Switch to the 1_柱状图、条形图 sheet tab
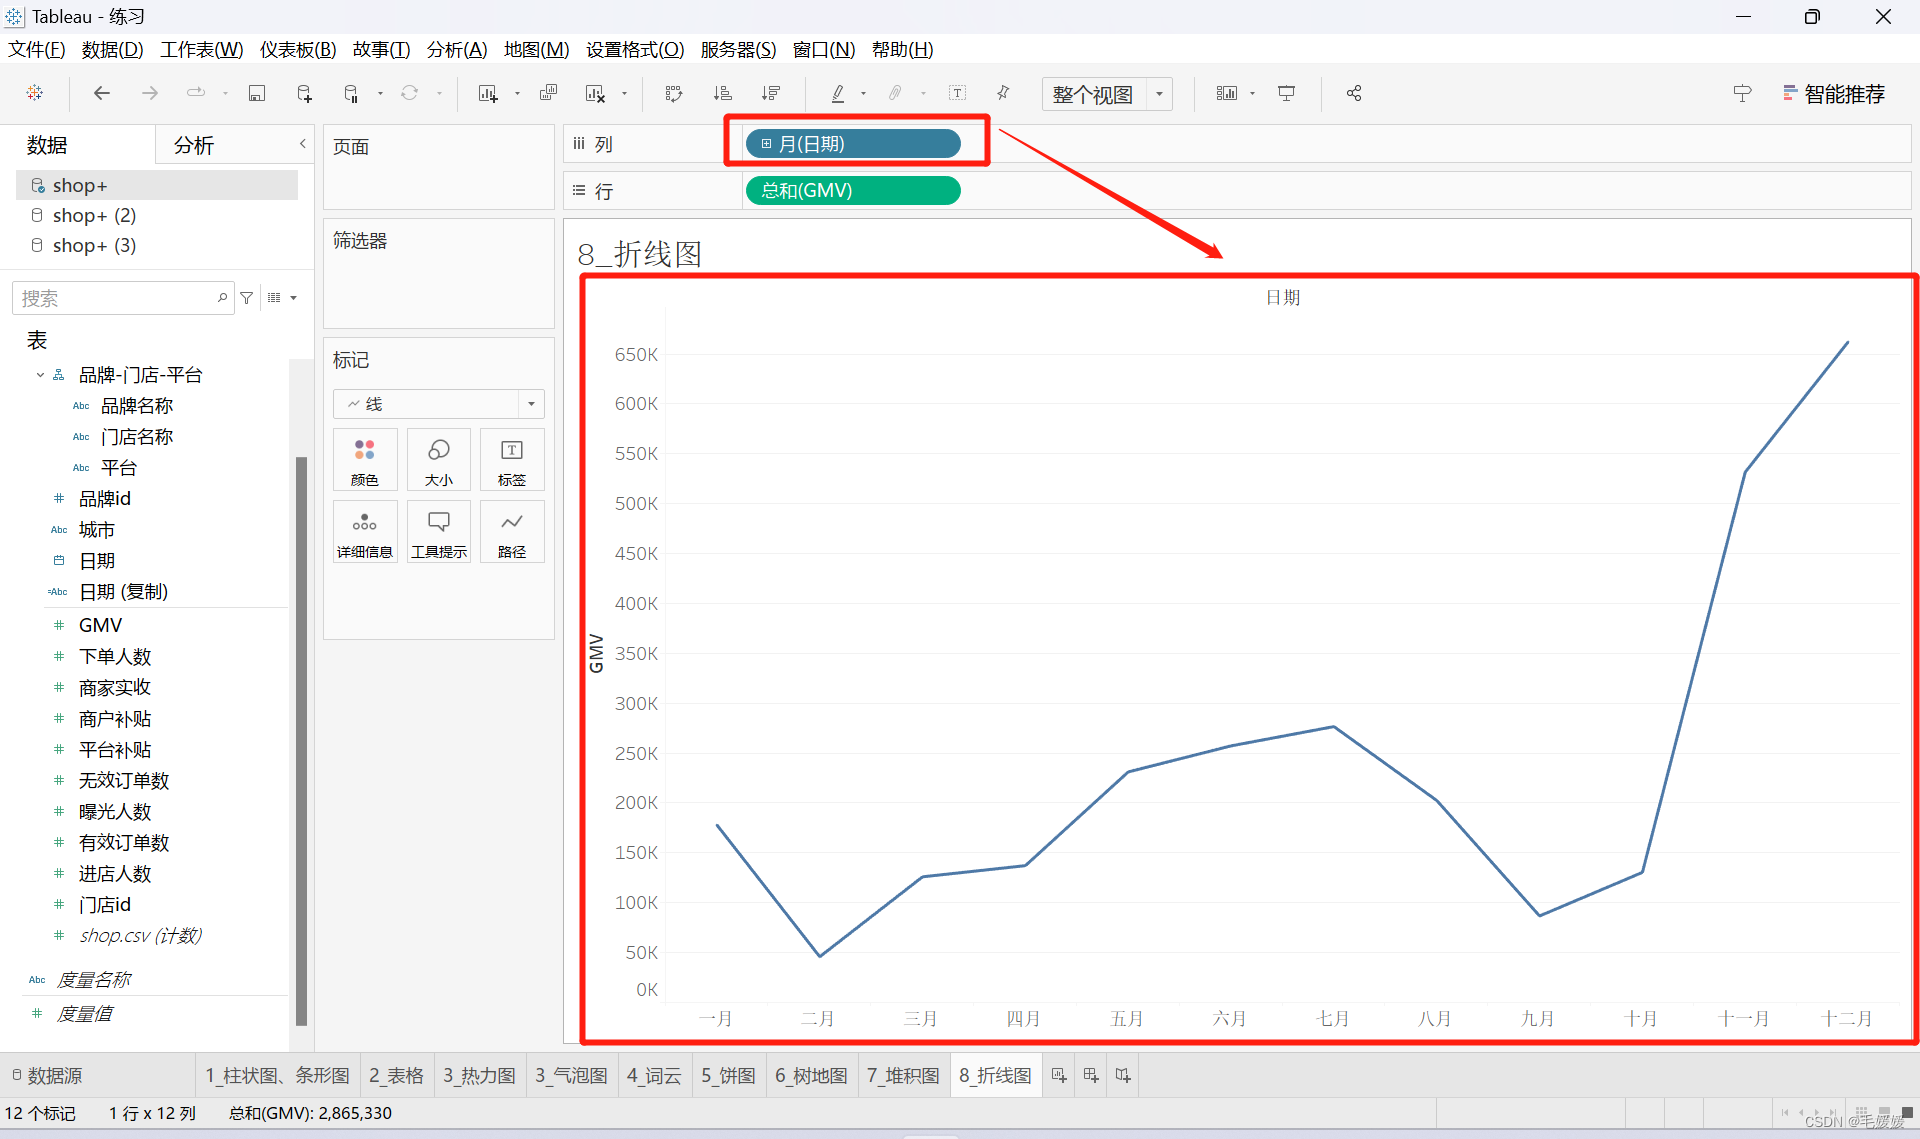Image resolution: width=1920 pixels, height=1139 pixels. coord(277,1075)
